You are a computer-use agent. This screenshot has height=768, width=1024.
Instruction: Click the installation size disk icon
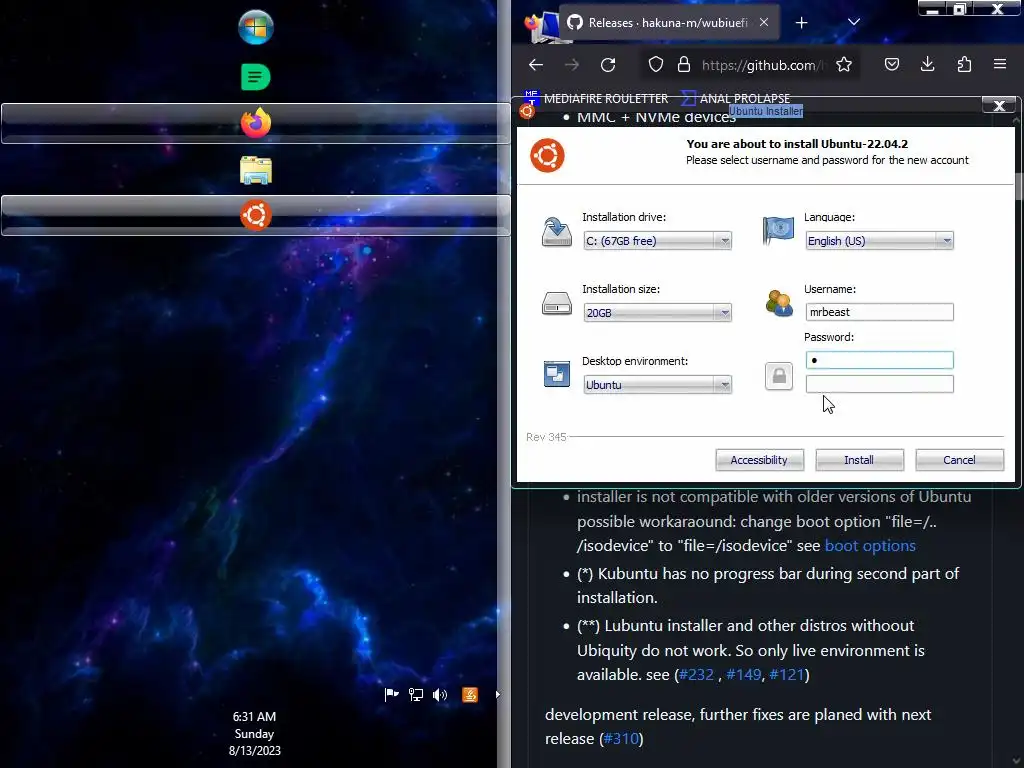[x=556, y=304]
